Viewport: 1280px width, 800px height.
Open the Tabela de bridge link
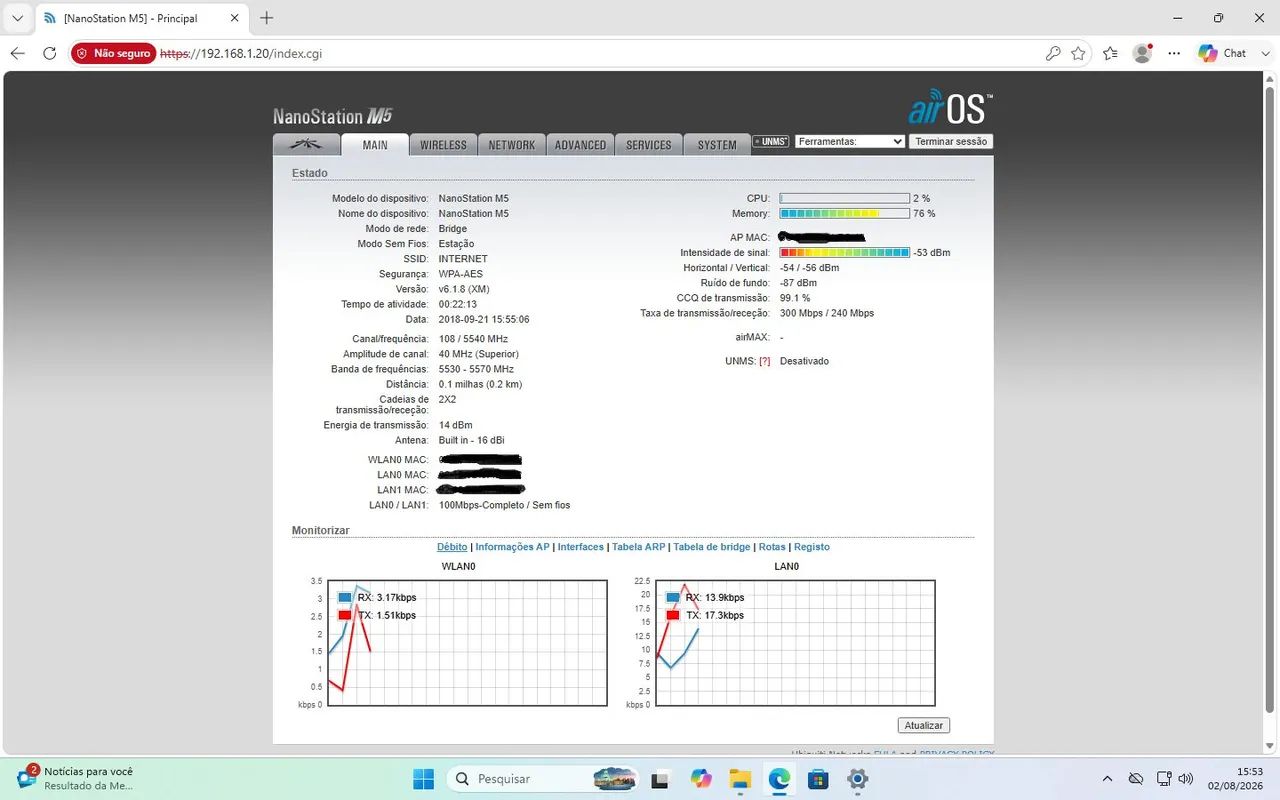(x=712, y=547)
